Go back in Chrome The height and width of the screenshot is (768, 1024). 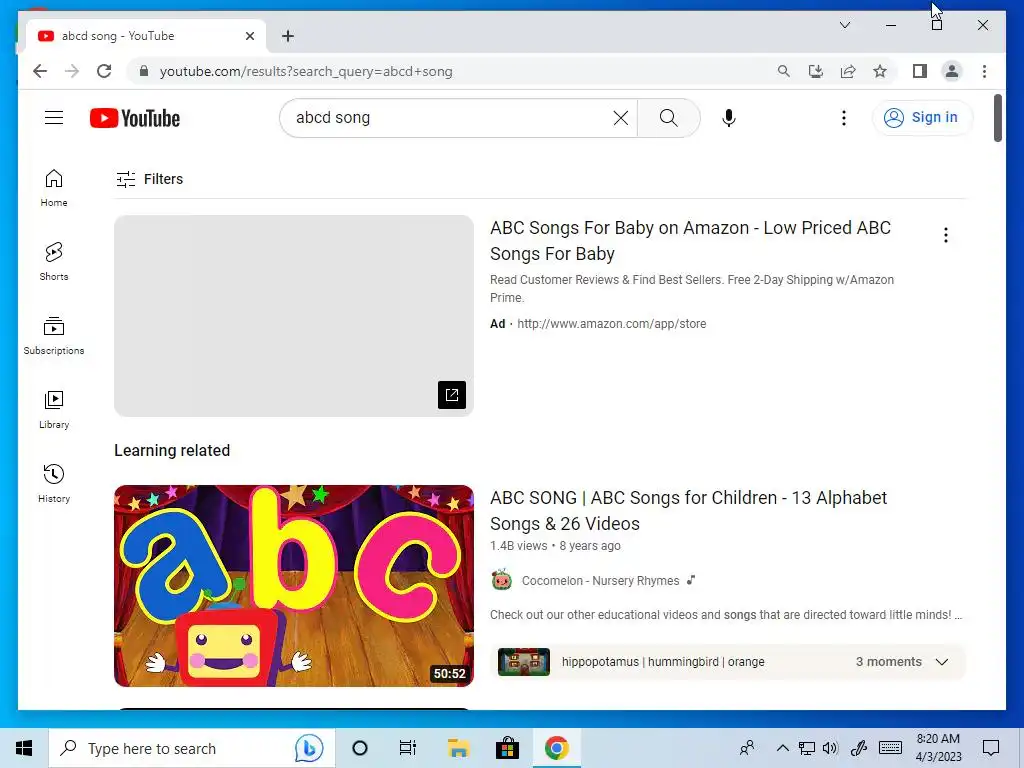(x=40, y=71)
